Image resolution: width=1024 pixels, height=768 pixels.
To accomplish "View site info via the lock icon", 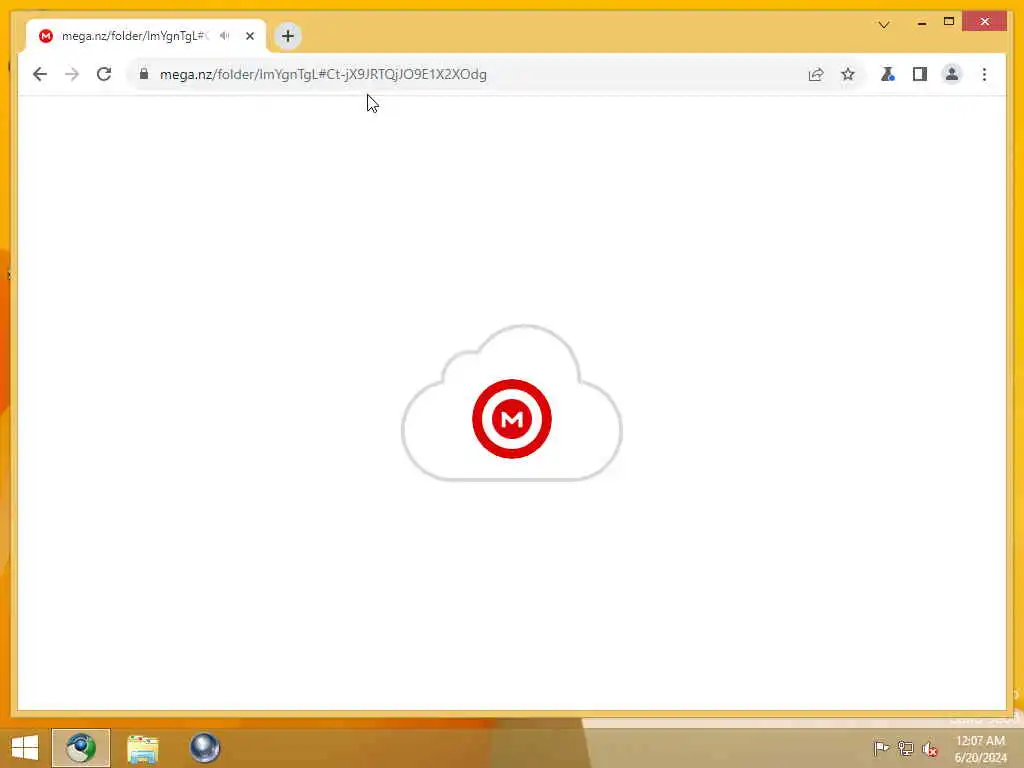I will point(144,74).
